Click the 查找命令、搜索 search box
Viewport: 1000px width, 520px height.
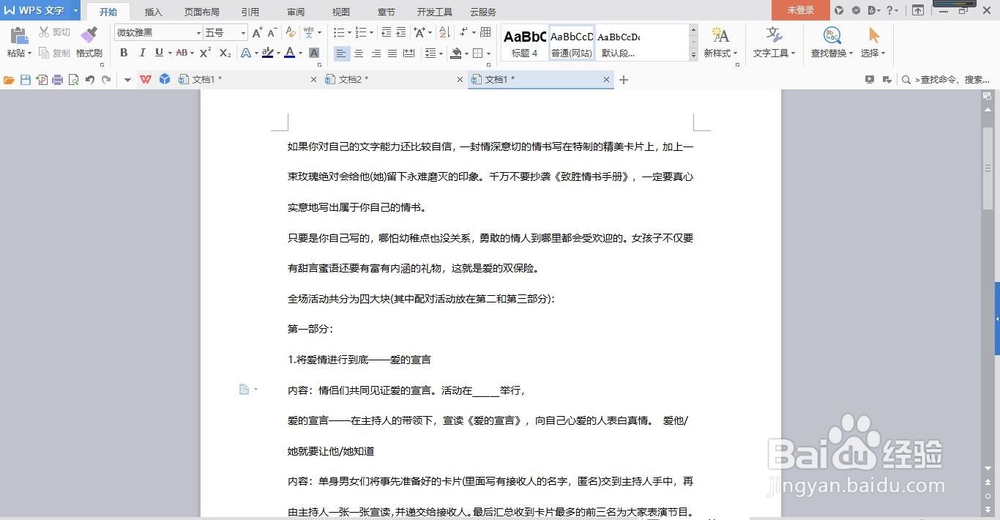point(946,80)
